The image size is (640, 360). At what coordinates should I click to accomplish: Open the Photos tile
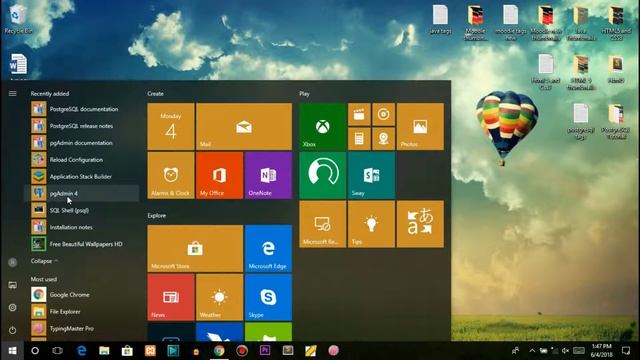(x=420, y=127)
